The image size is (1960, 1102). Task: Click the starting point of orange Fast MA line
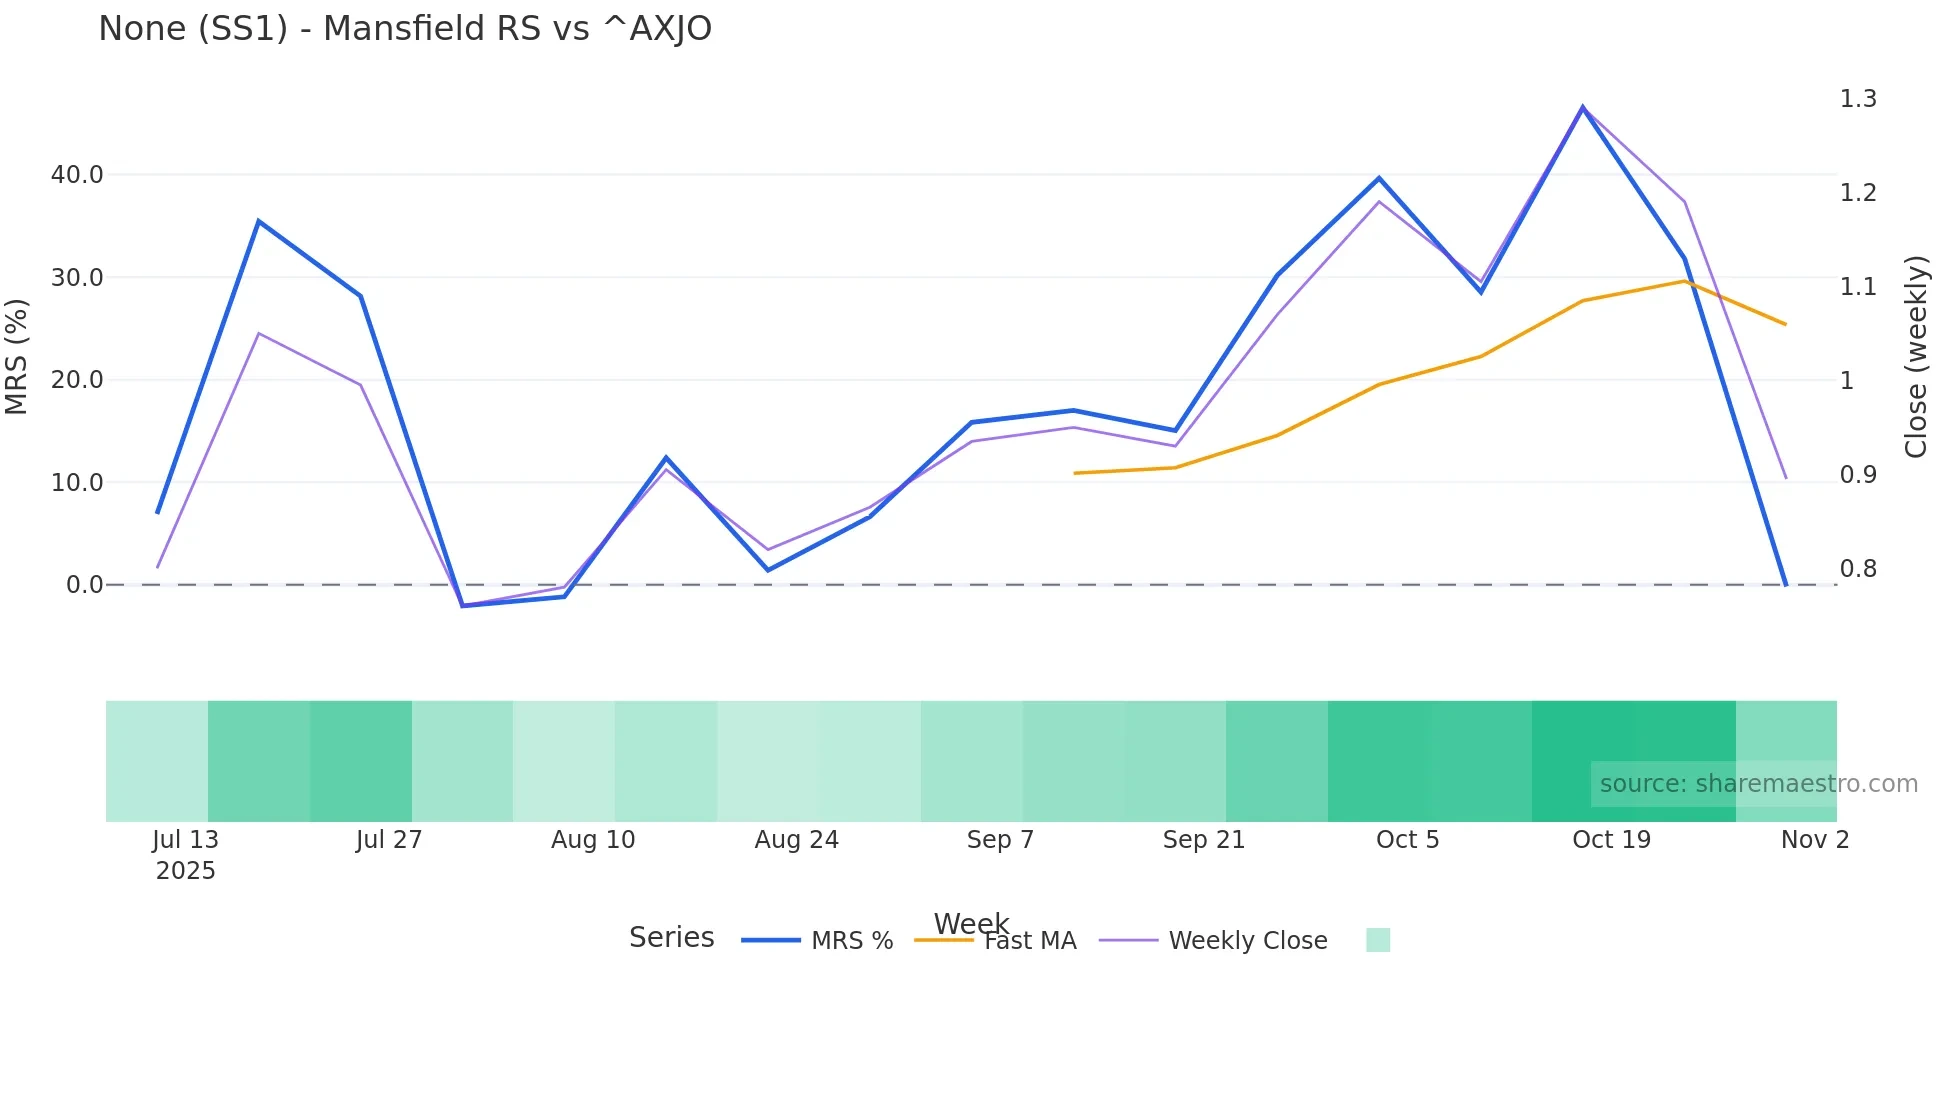click(1074, 473)
